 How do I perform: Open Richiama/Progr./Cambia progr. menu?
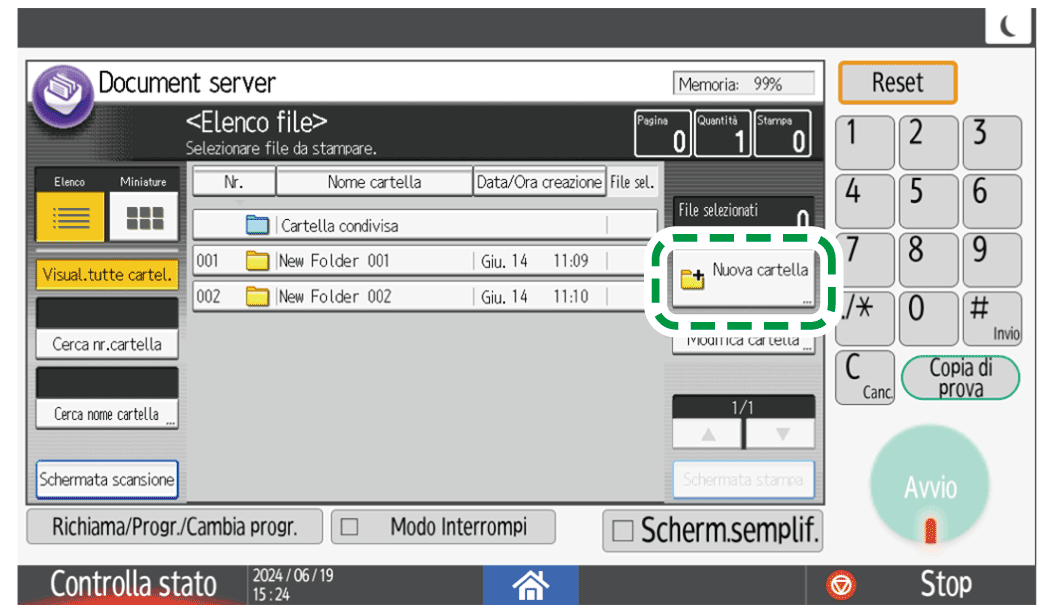(x=174, y=527)
